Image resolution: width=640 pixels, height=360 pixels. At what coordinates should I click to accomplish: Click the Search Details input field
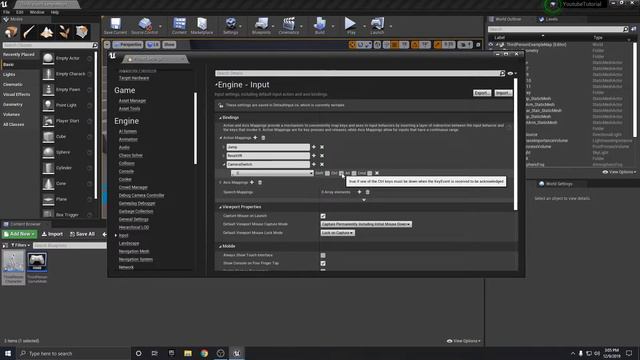[360, 73]
